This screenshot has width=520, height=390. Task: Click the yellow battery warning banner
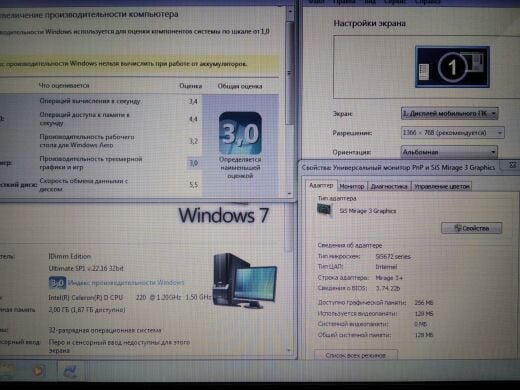[x=139, y=64]
